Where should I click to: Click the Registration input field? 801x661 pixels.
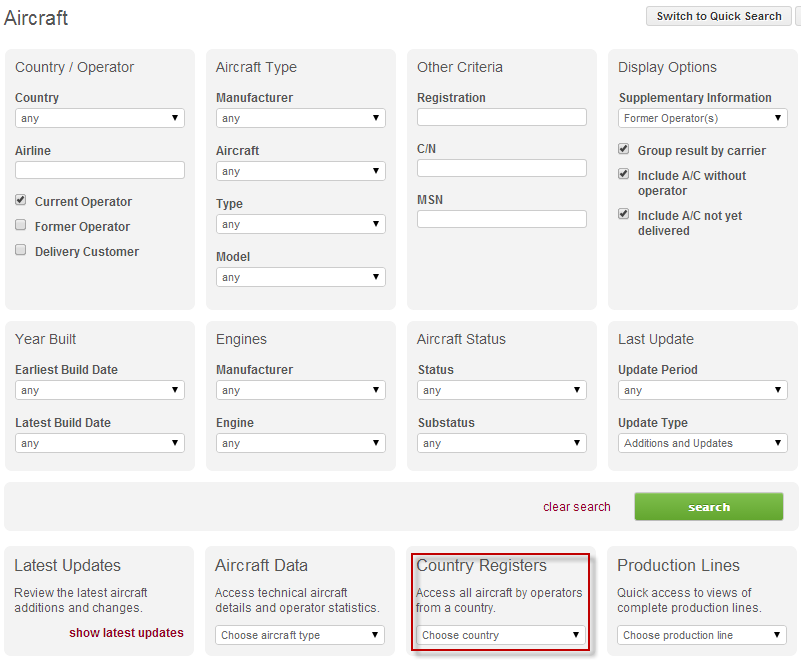502,117
